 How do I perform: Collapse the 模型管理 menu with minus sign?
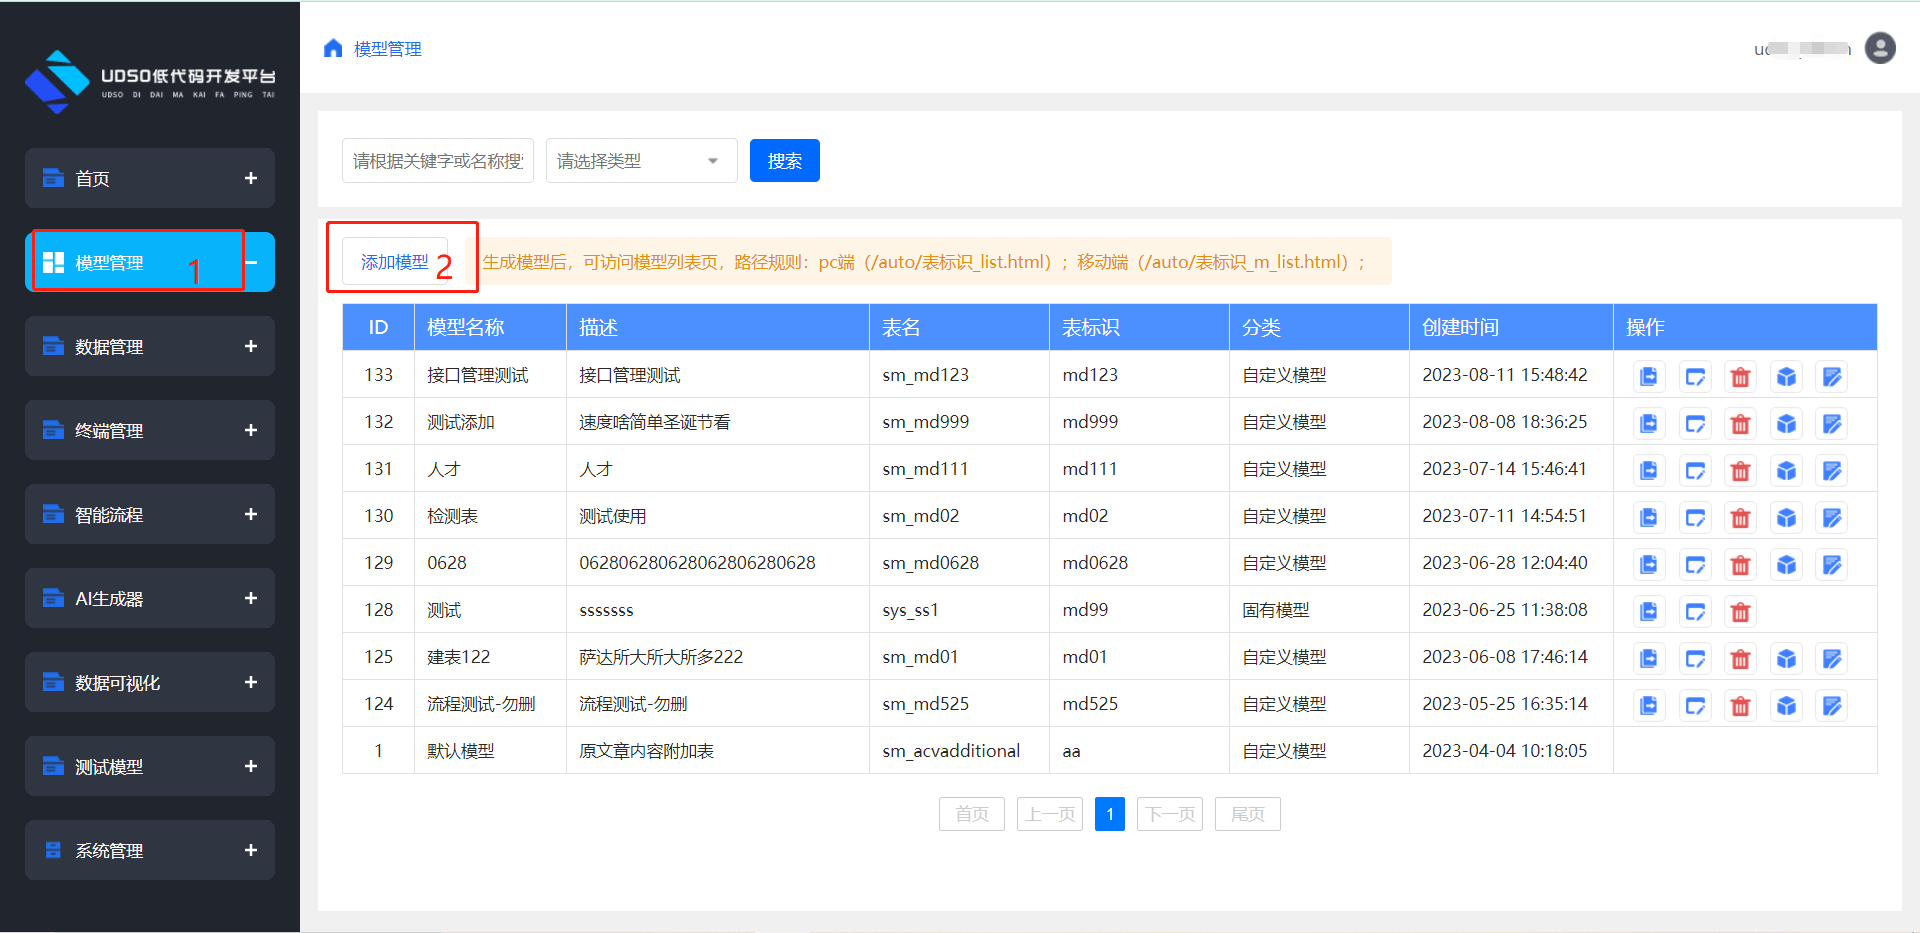point(252,262)
